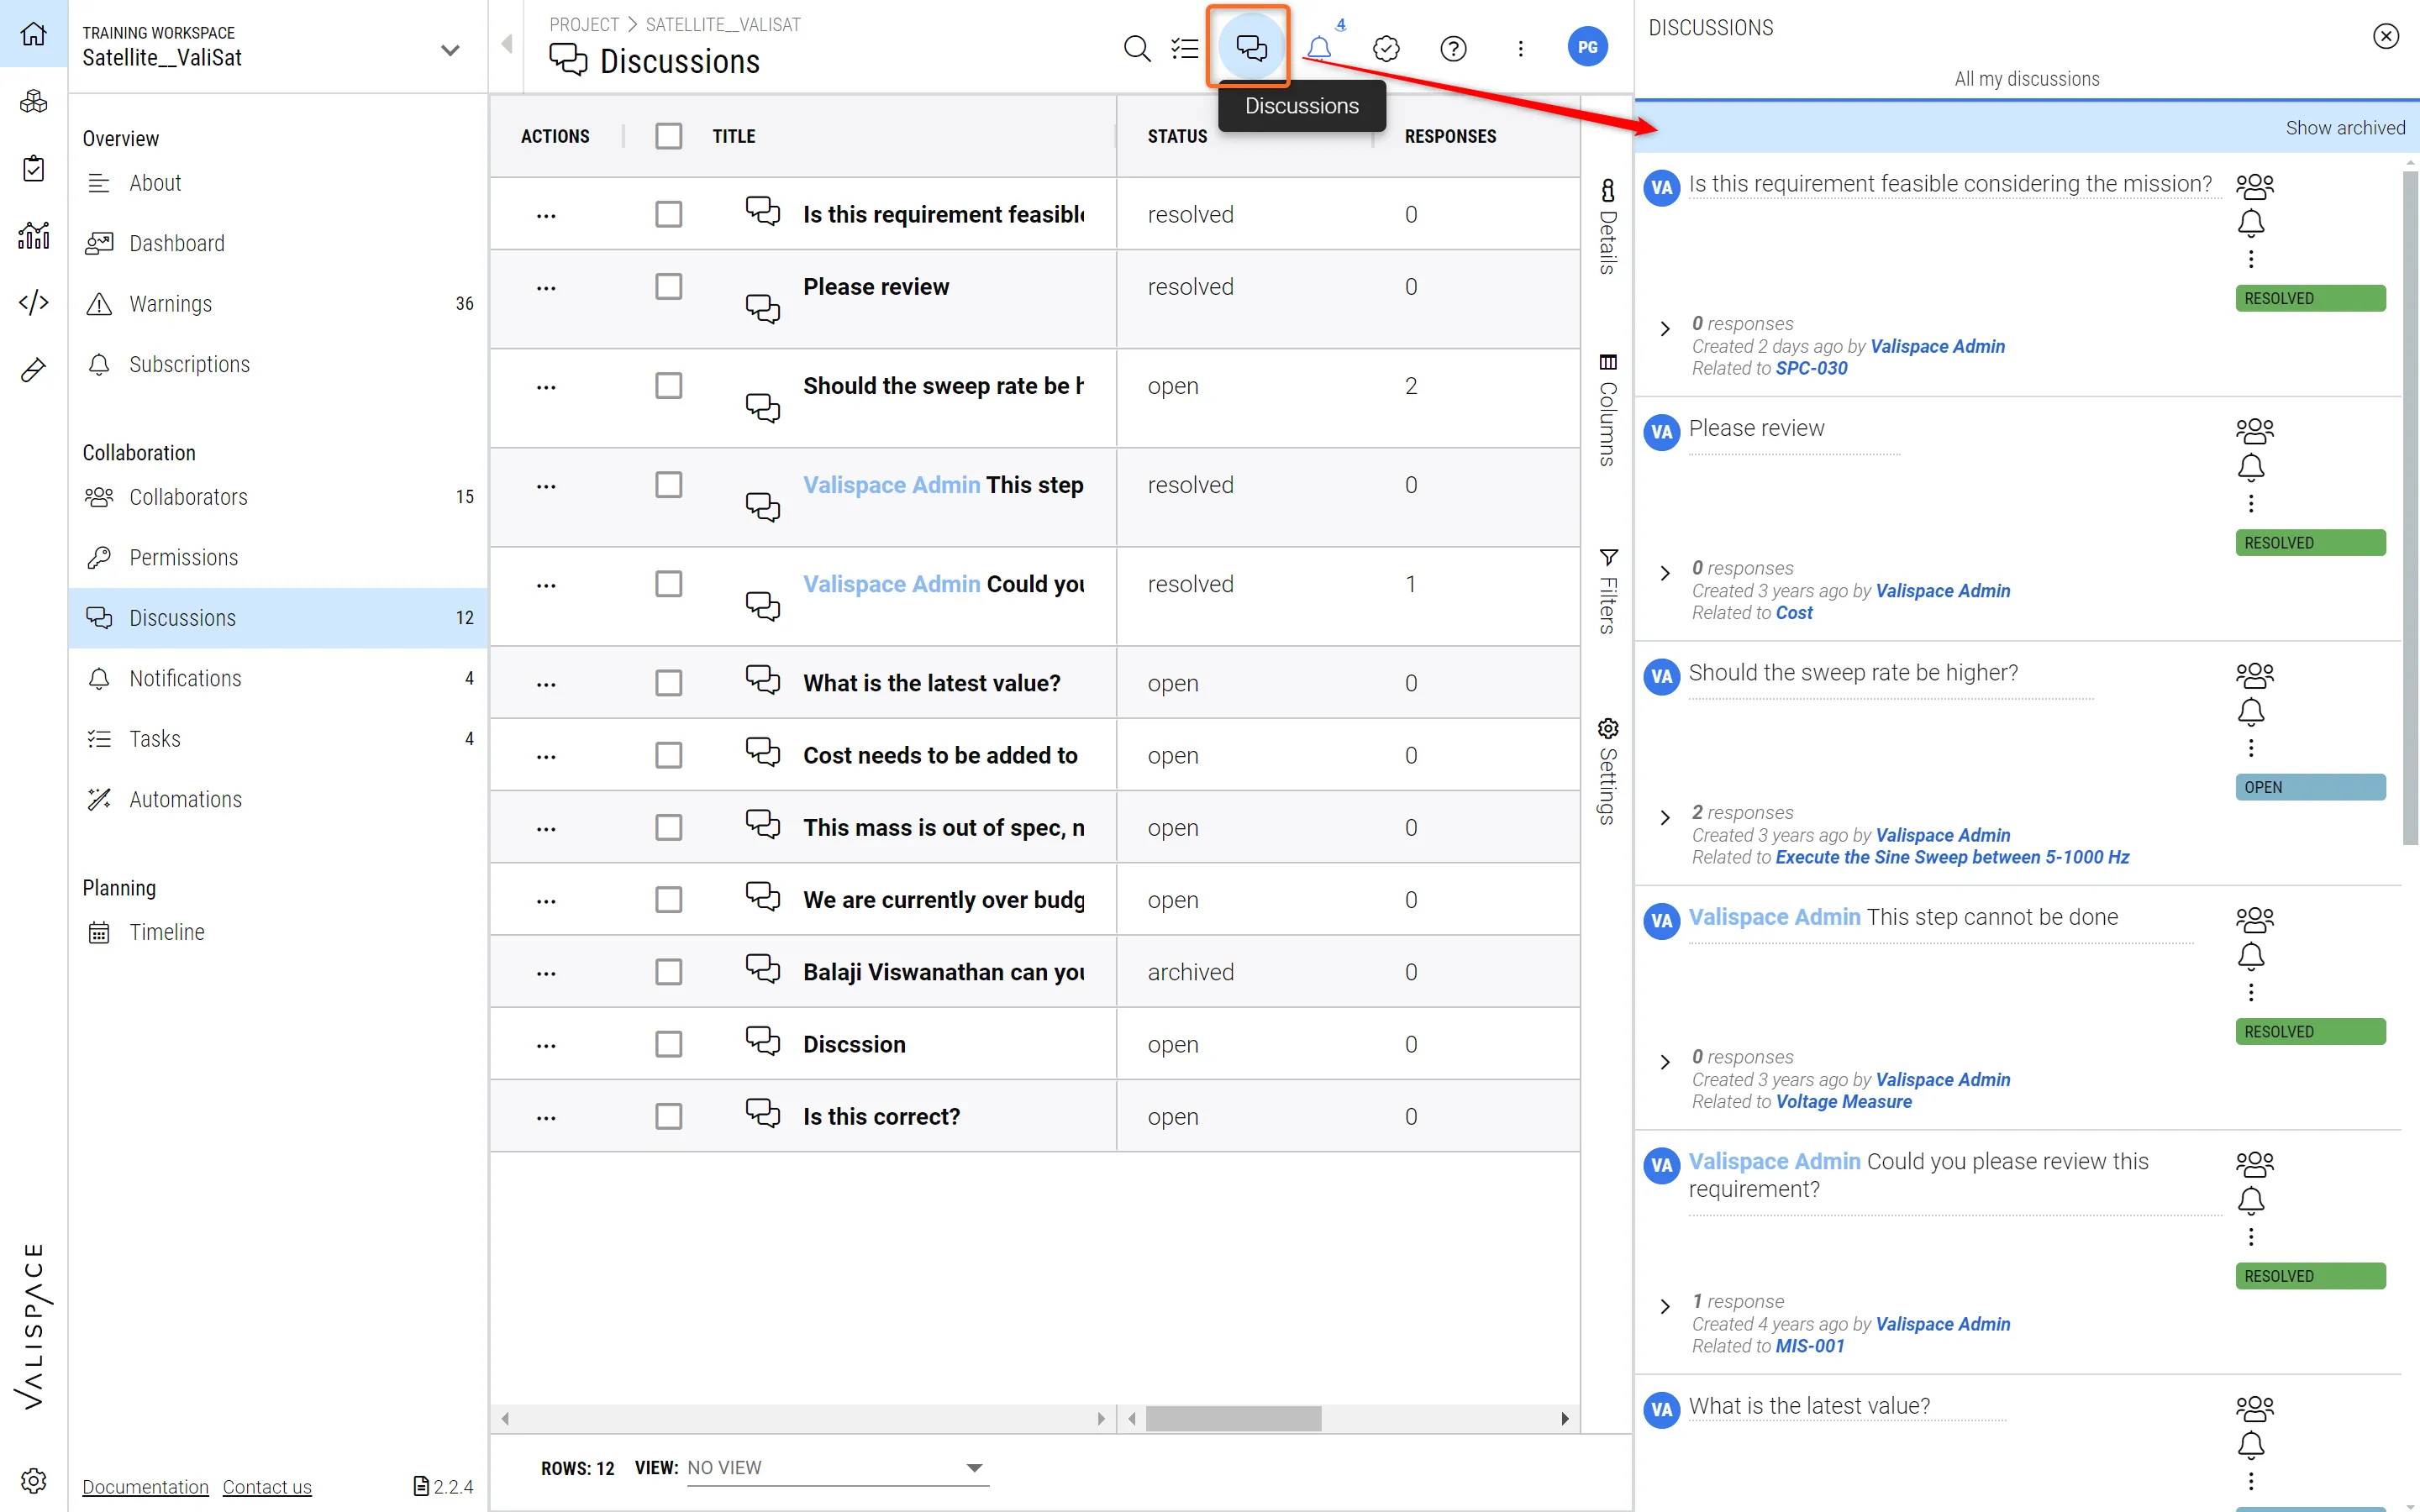Open the help question mark icon
This screenshot has width=2420, height=1512.
[x=1453, y=48]
